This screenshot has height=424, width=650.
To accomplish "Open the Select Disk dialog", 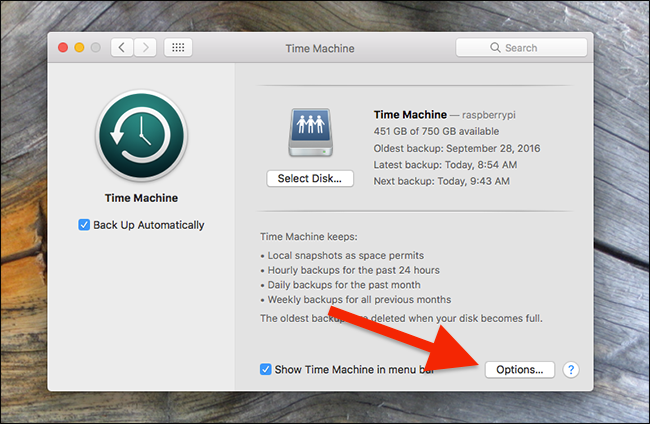I will (310, 179).
